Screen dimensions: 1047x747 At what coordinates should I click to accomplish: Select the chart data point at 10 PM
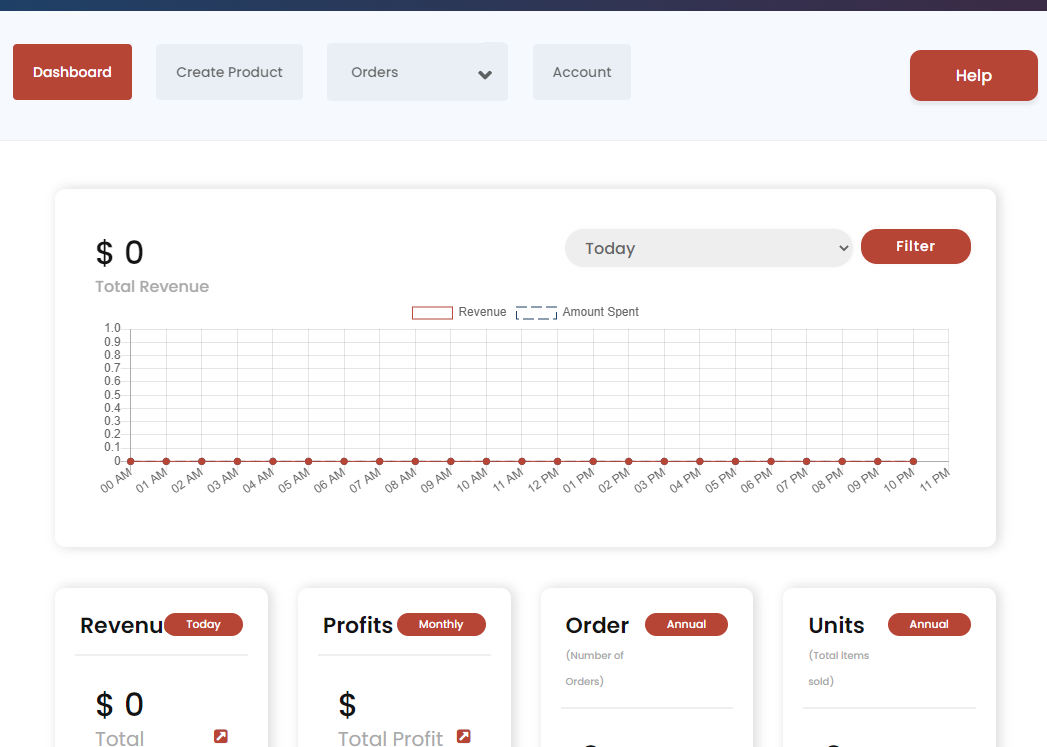pos(913,461)
